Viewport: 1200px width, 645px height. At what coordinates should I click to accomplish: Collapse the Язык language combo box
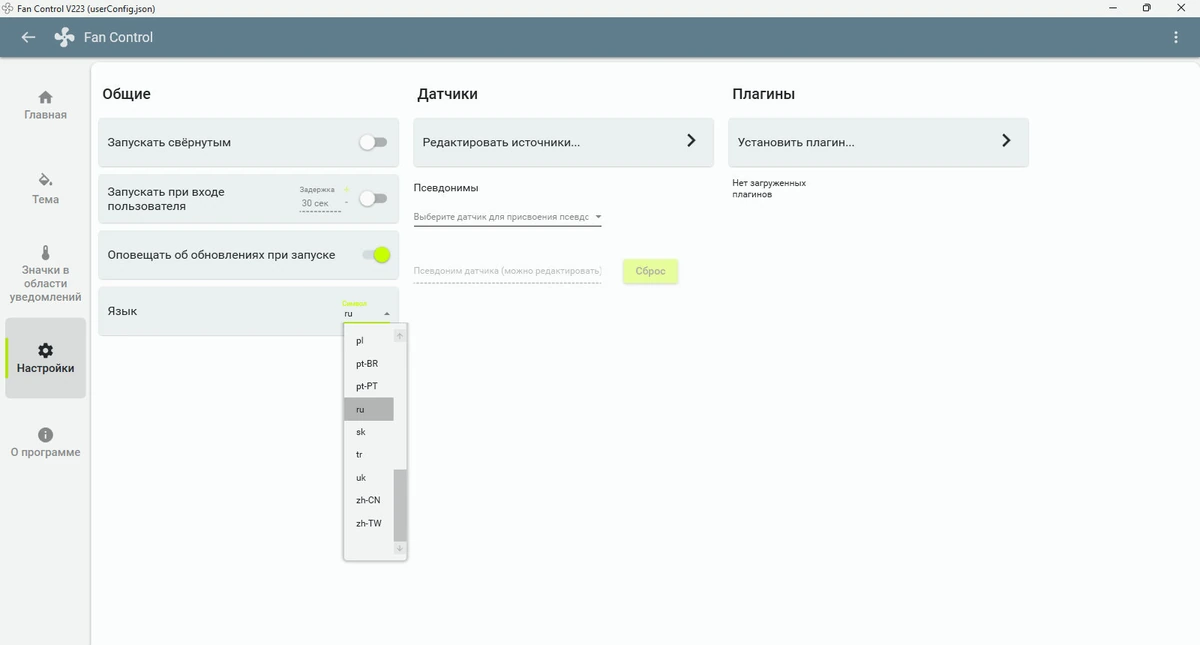[367, 313]
